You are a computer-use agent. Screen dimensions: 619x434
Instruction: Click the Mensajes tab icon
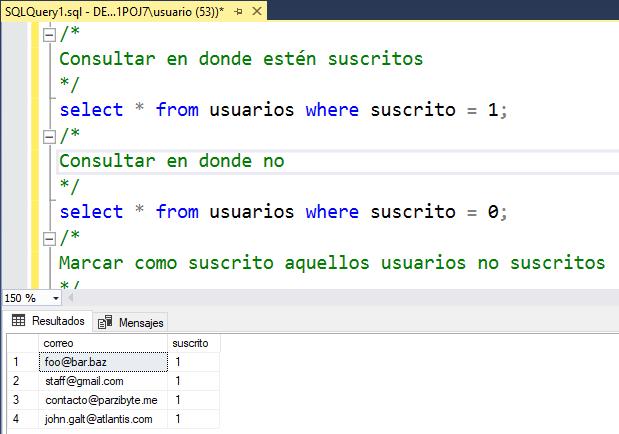pyautogui.click(x=105, y=322)
